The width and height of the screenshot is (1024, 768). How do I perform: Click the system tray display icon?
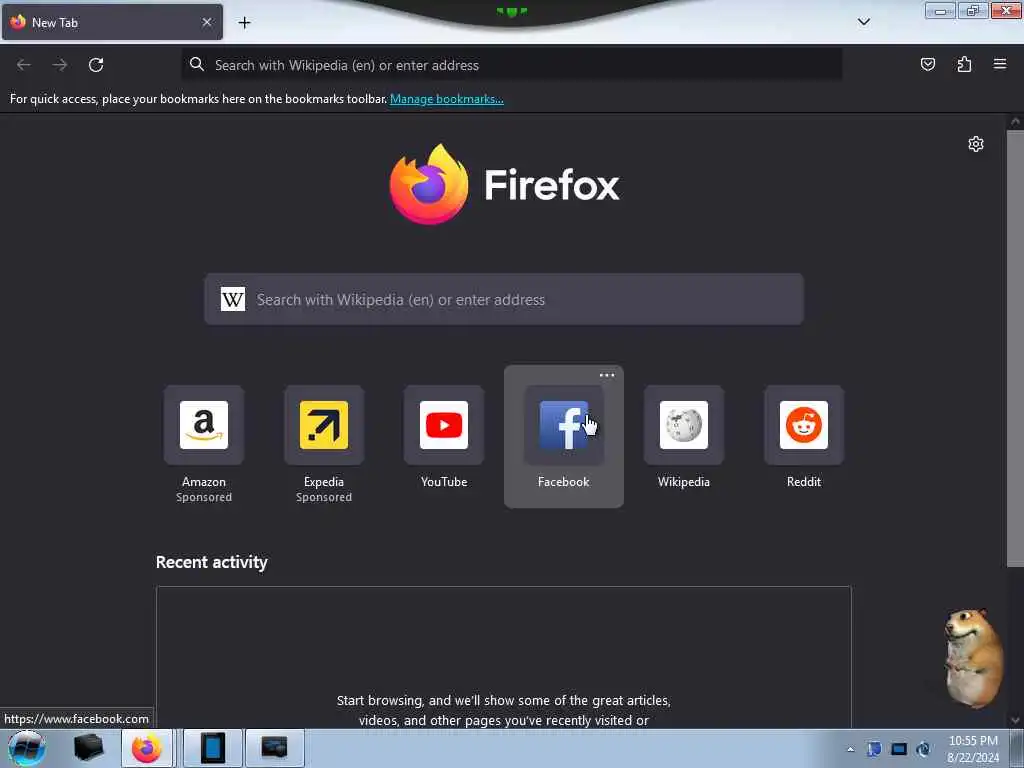(899, 749)
